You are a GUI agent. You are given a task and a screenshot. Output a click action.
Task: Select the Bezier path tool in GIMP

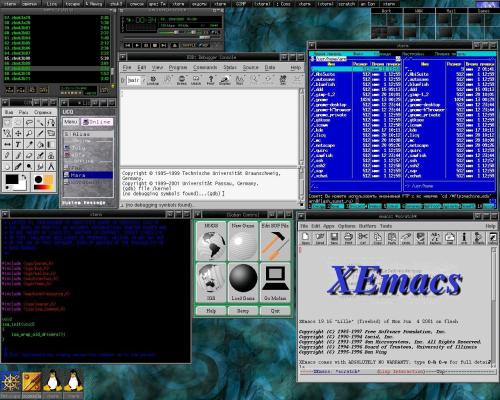pyautogui.click(x=51, y=122)
